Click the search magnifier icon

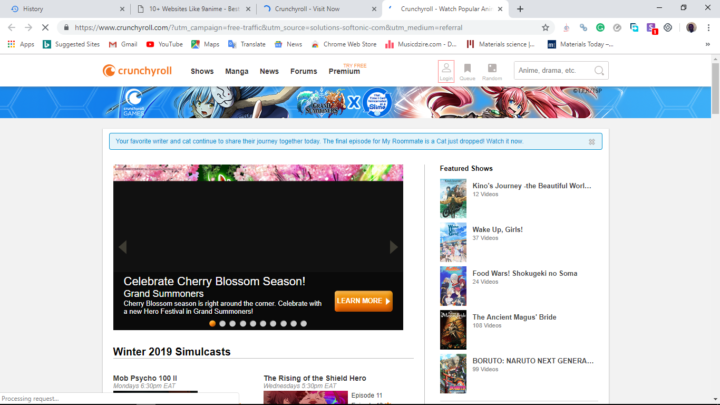pyautogui.click(x=599, y=70)
